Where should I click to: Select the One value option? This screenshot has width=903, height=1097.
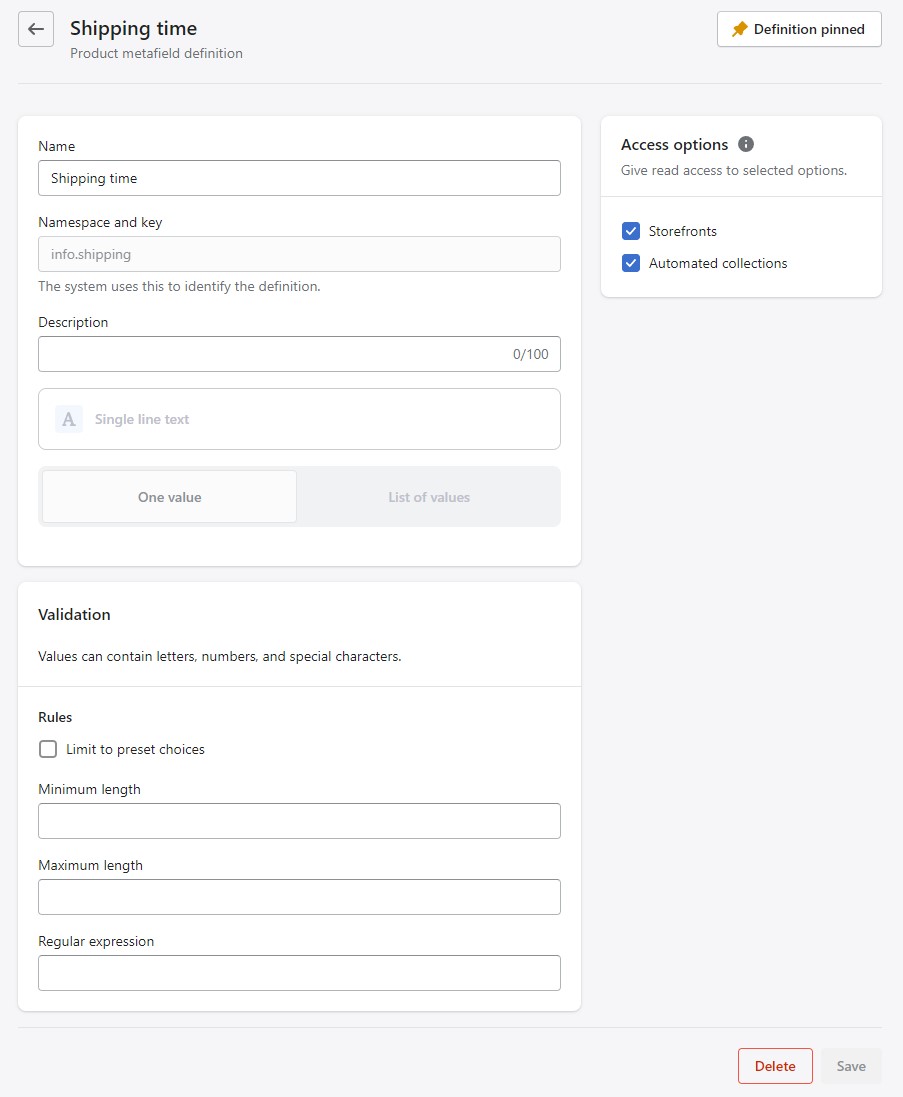(x=169, y=497)
